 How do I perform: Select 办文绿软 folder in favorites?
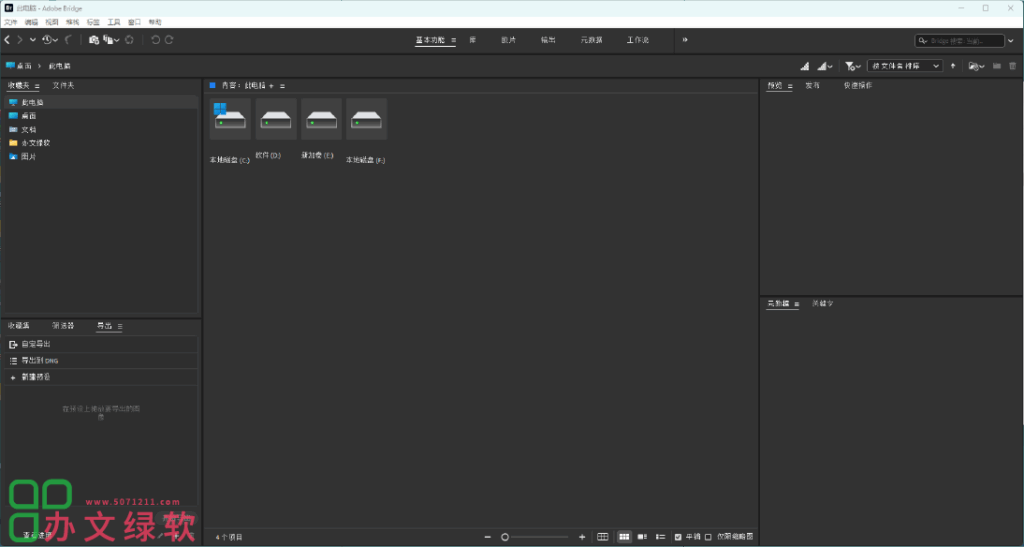pos(101,143)
